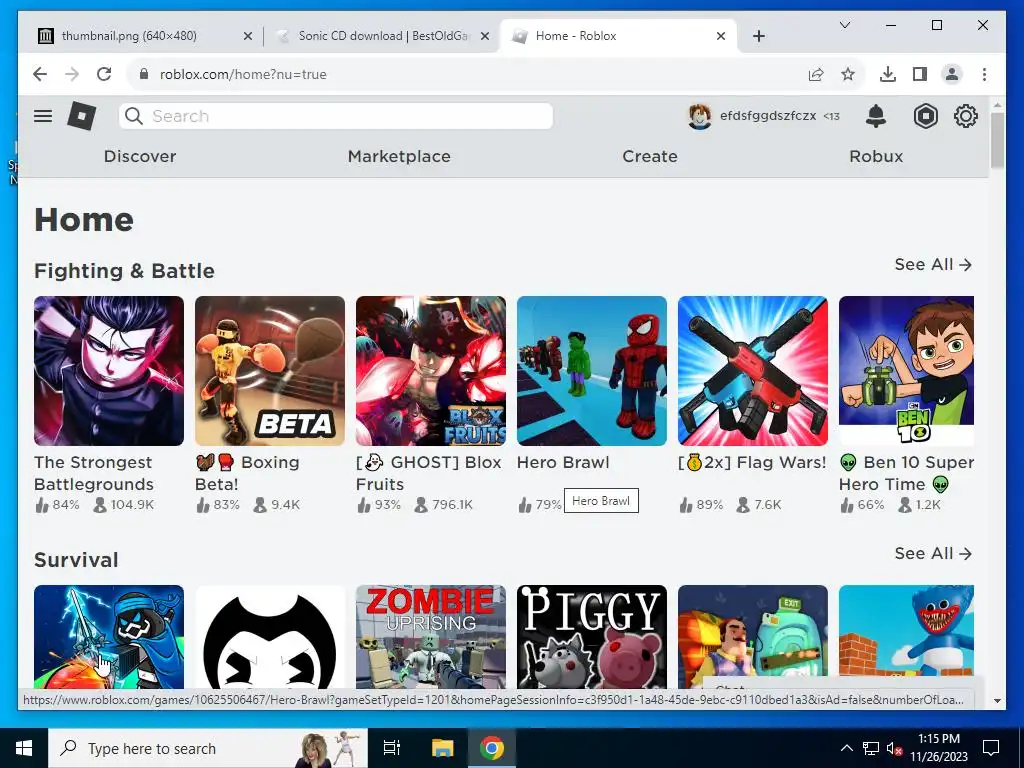Click the Chrome taskbar icon
The width and height of the screenshot is (1024, 768).
[x=492, y=748]
